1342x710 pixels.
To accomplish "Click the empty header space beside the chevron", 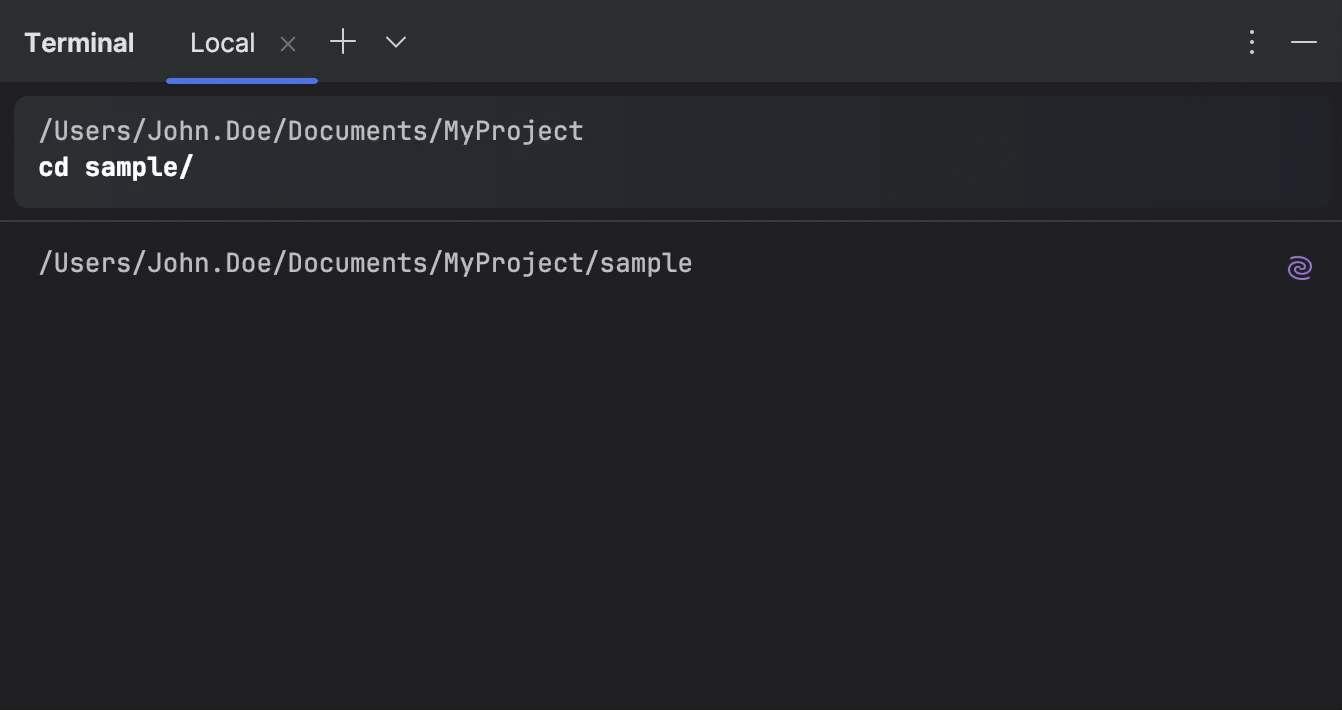I will (800, 42).
